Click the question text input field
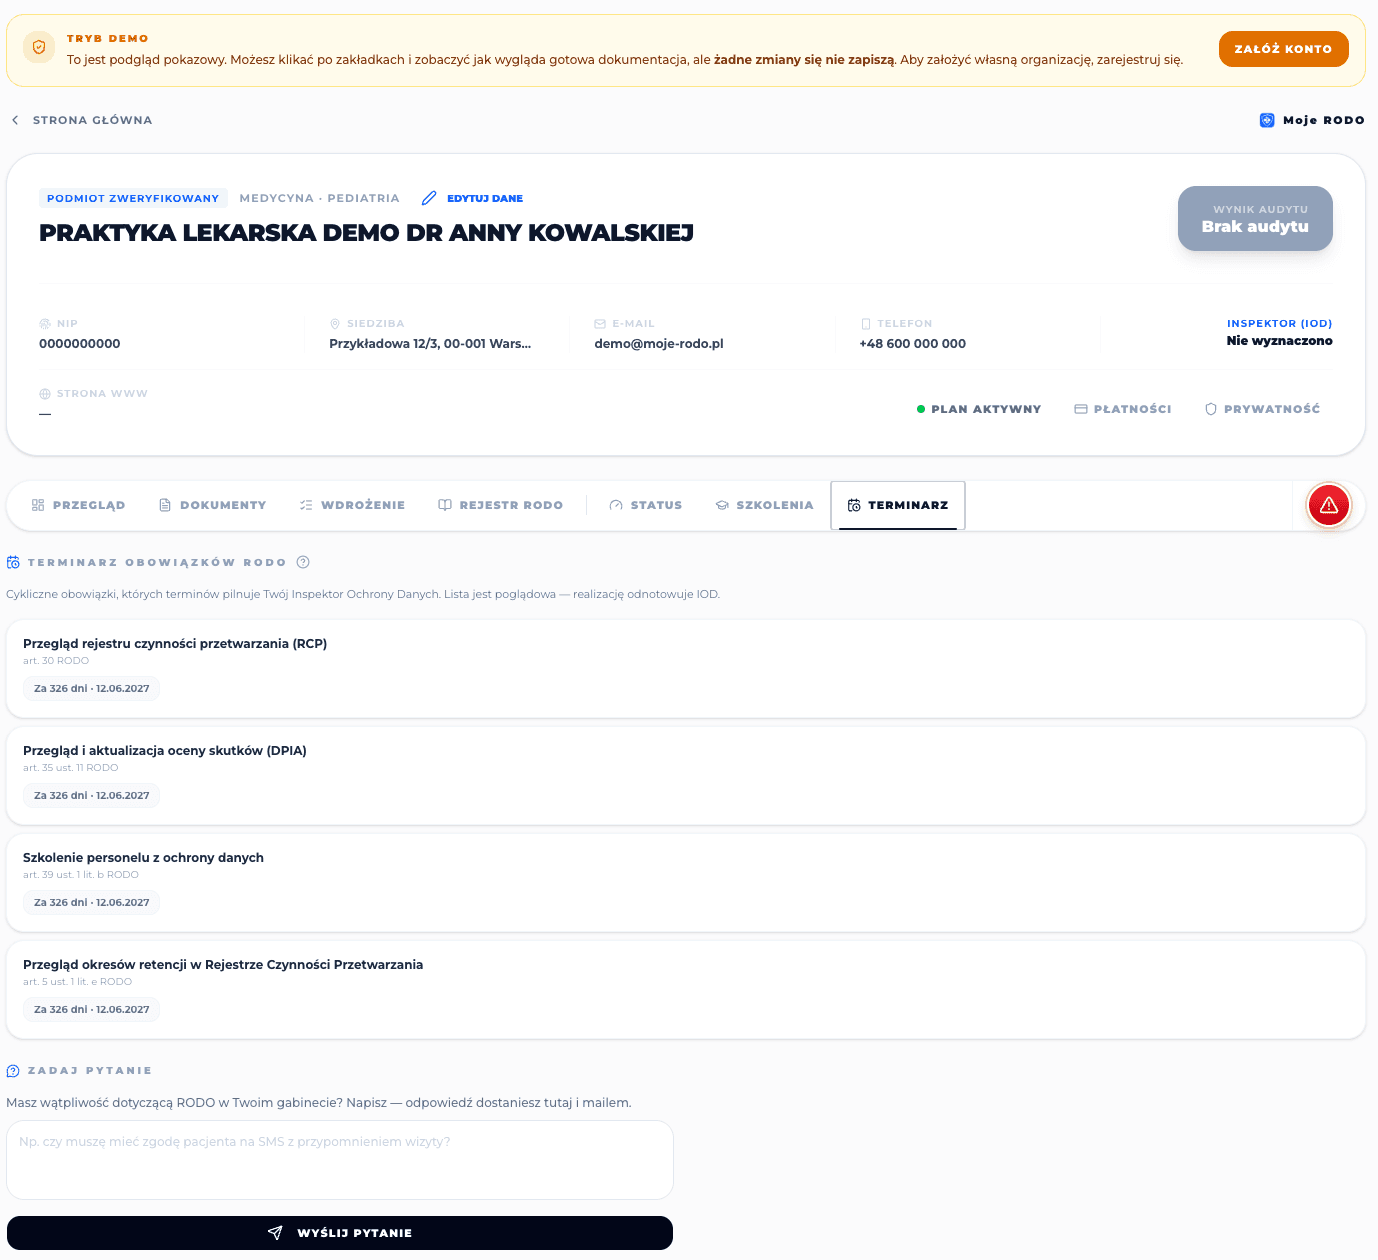The height and width of the screenshot is (1260, 1378). [340, 1160]
